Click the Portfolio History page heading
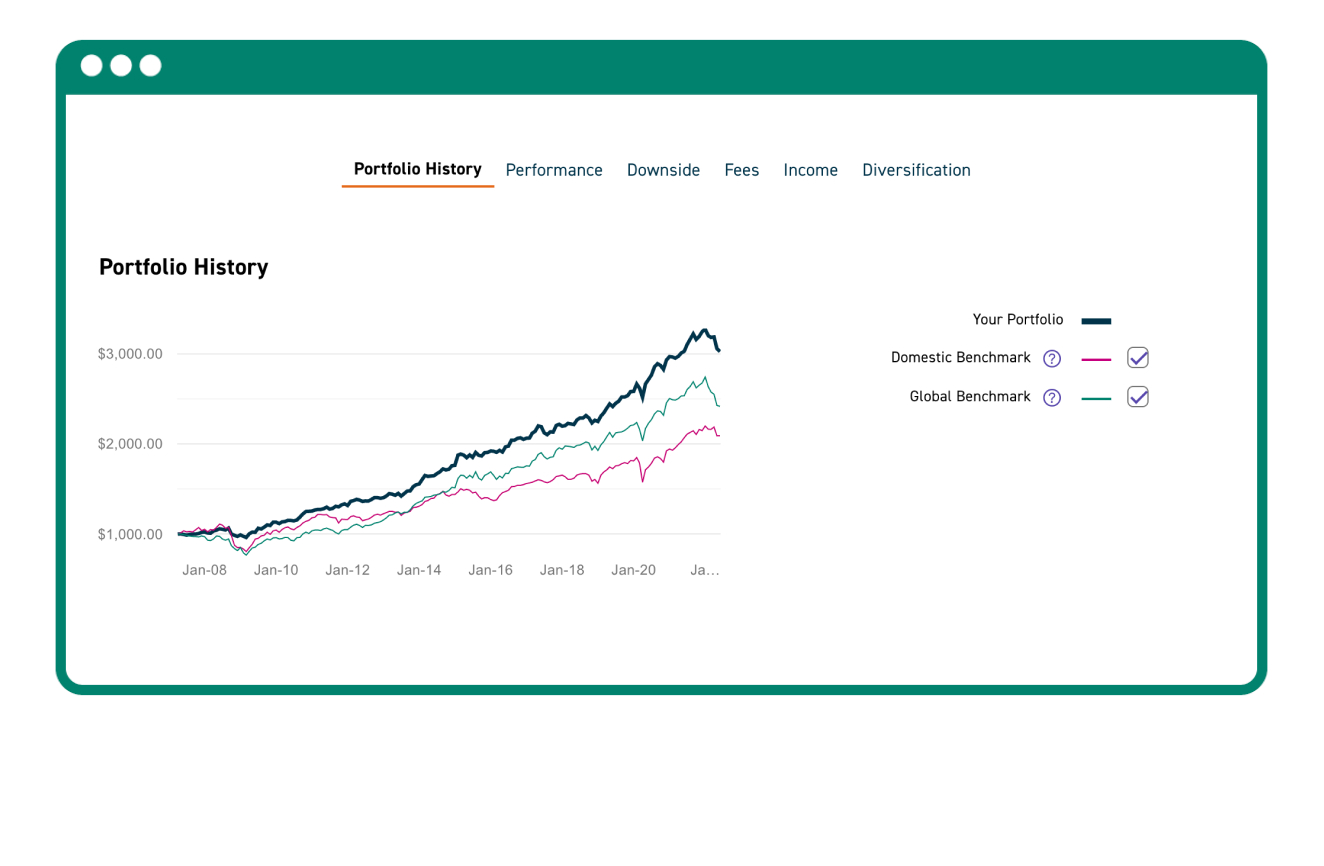Image resolution: width=1324 pixels, height=866 pixels. 183,267
